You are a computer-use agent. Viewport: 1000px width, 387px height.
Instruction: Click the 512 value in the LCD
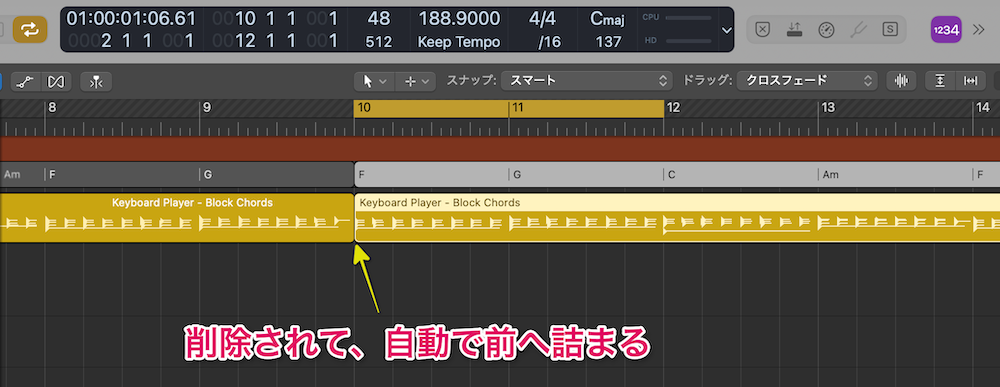(x=379, y=42)
